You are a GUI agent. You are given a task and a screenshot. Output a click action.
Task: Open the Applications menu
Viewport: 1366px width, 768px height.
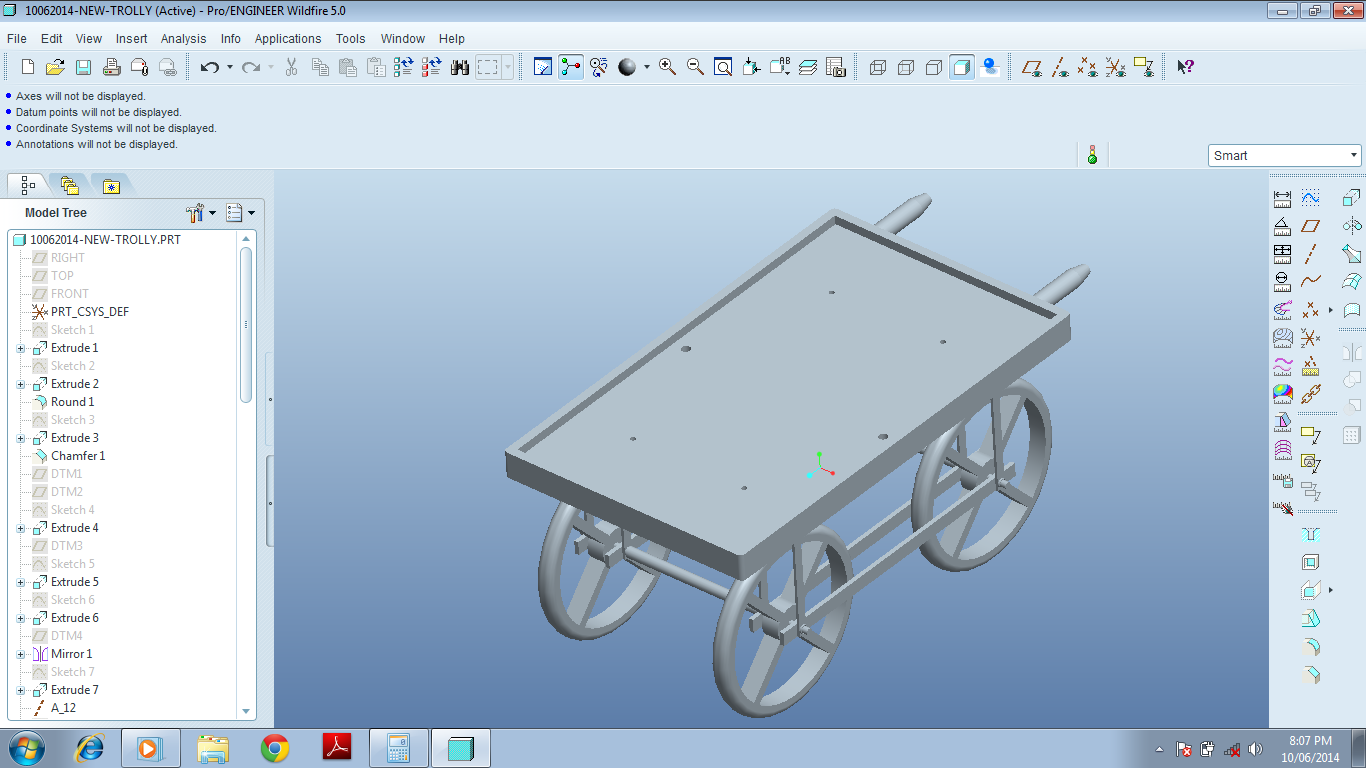288,39
